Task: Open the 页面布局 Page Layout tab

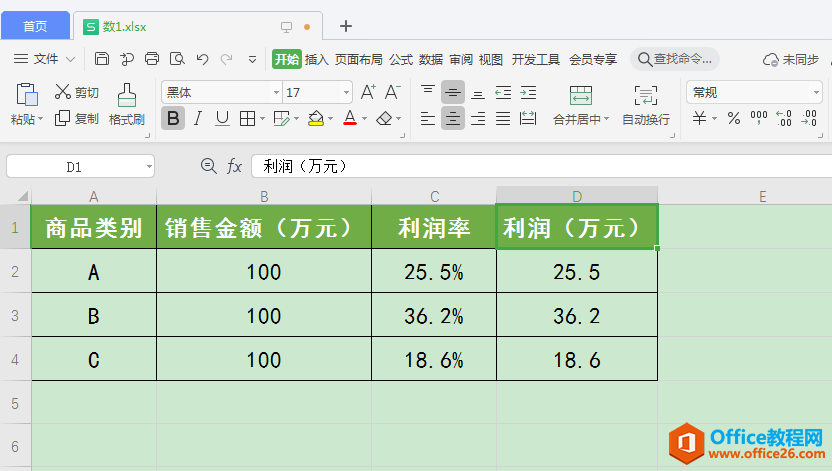Action: click(x=359, y=59)
